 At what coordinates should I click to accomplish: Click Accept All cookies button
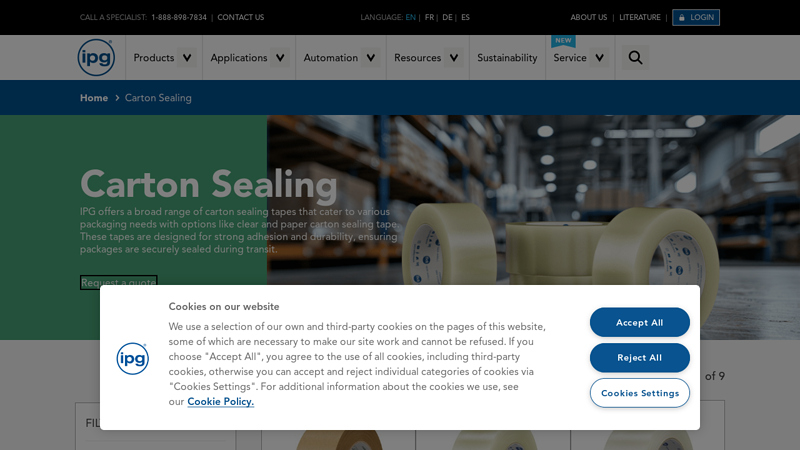pyautogui.click(x=639, y=322)
